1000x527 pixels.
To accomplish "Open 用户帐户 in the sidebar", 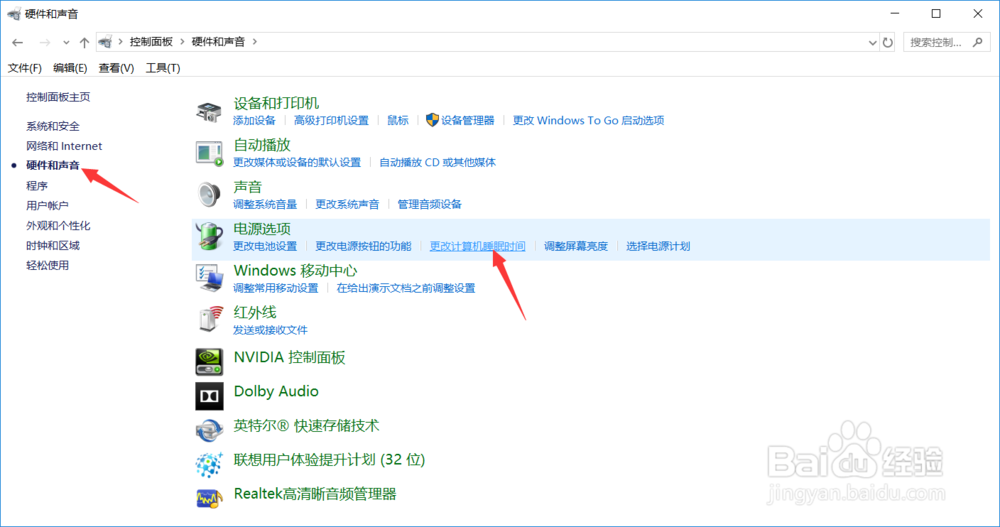I will click(47, 205).
